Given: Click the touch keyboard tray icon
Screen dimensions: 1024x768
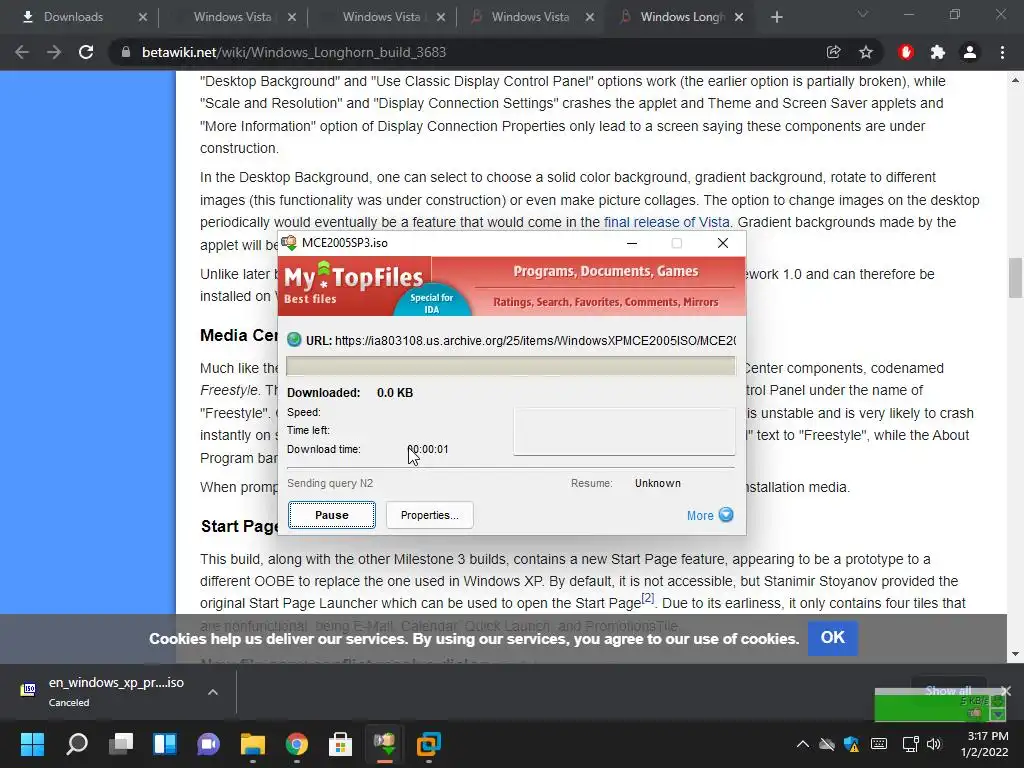Looking at the screenshot, I should pyautogui.click(x=879, y=744).
